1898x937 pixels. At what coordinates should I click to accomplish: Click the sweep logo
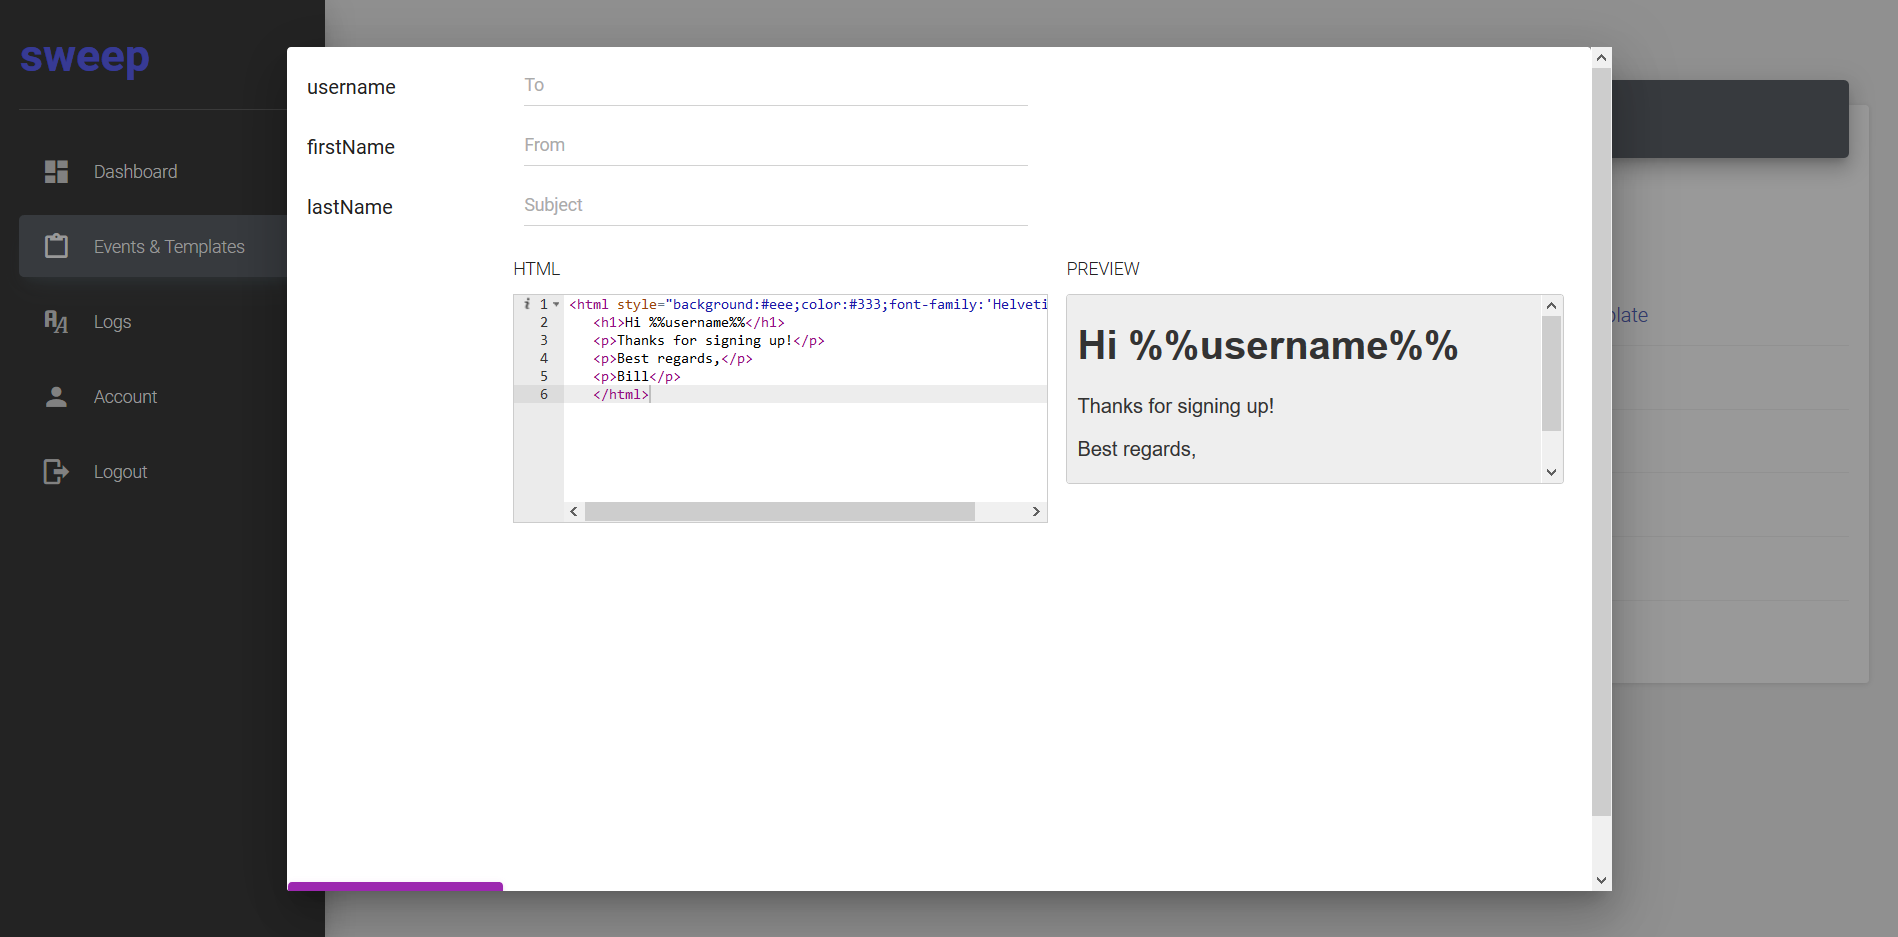85,58
